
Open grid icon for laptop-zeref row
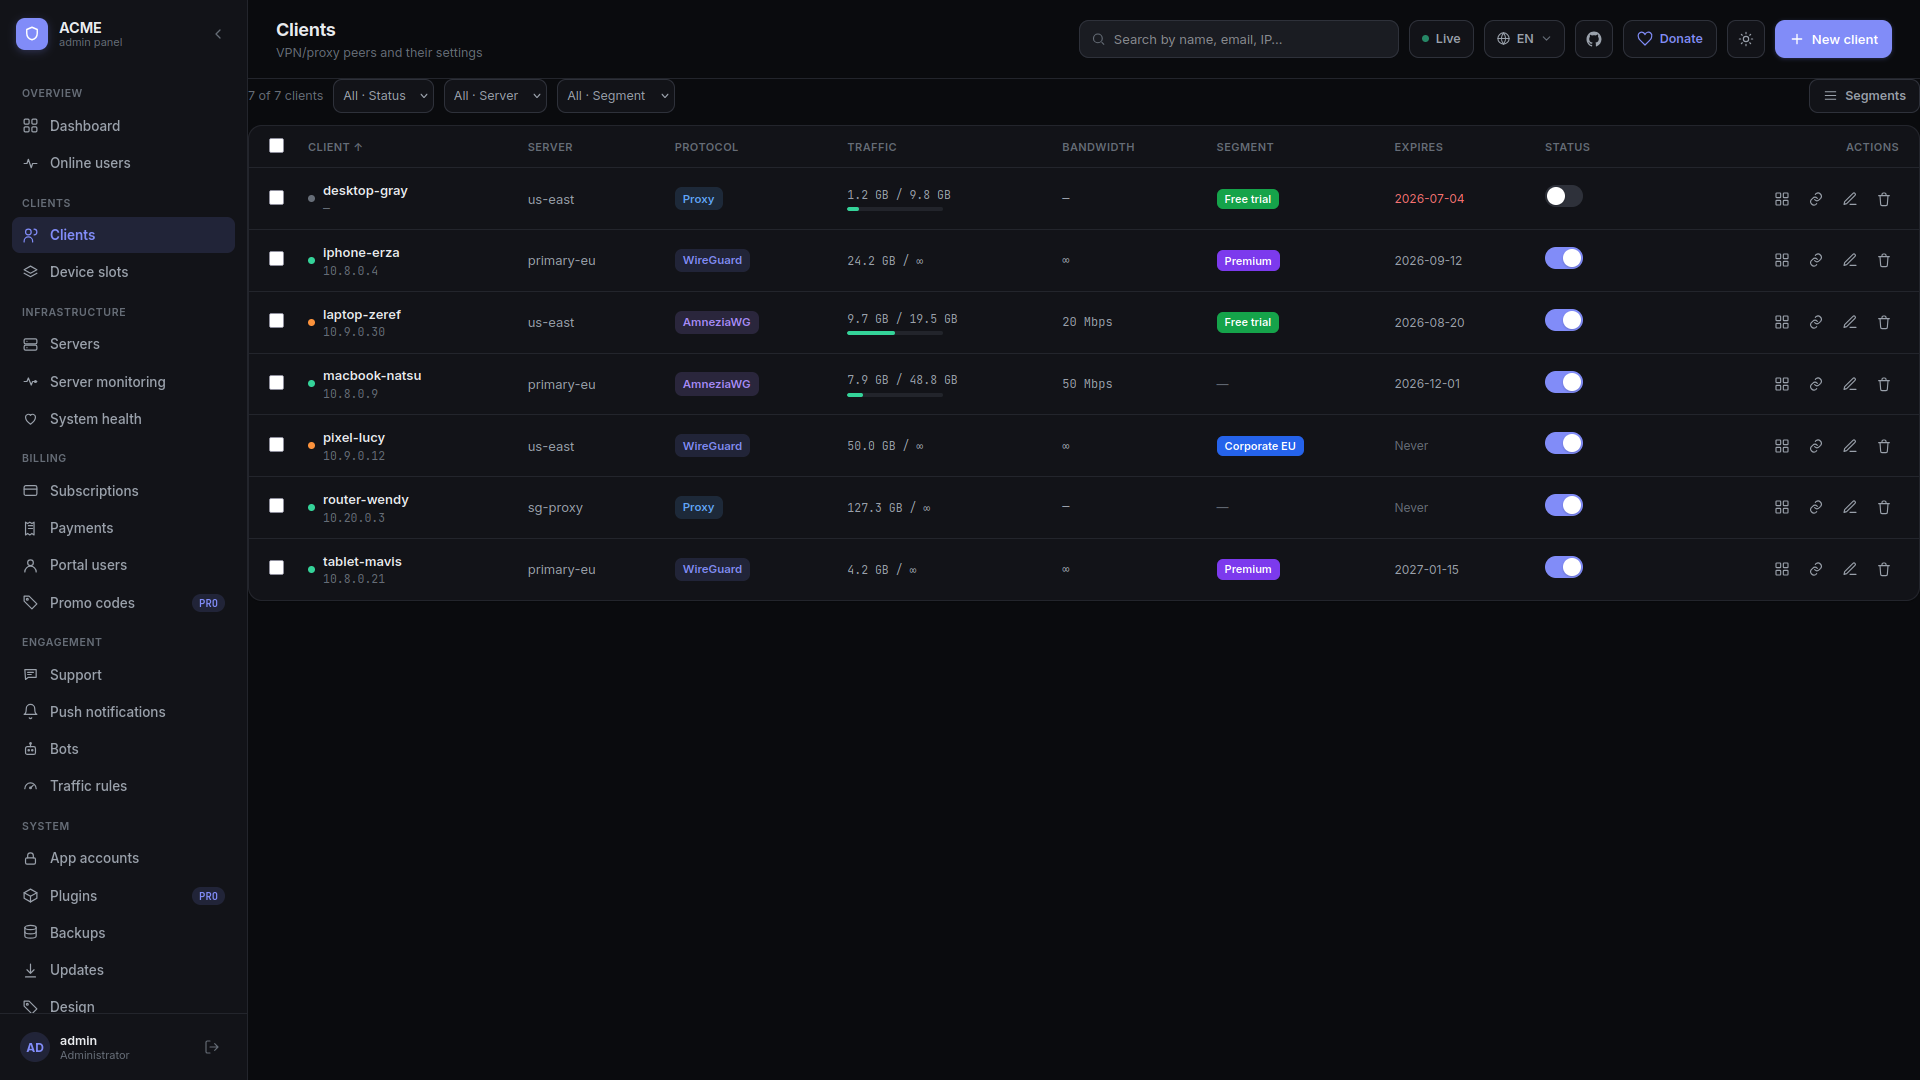tap(1782, 322)
